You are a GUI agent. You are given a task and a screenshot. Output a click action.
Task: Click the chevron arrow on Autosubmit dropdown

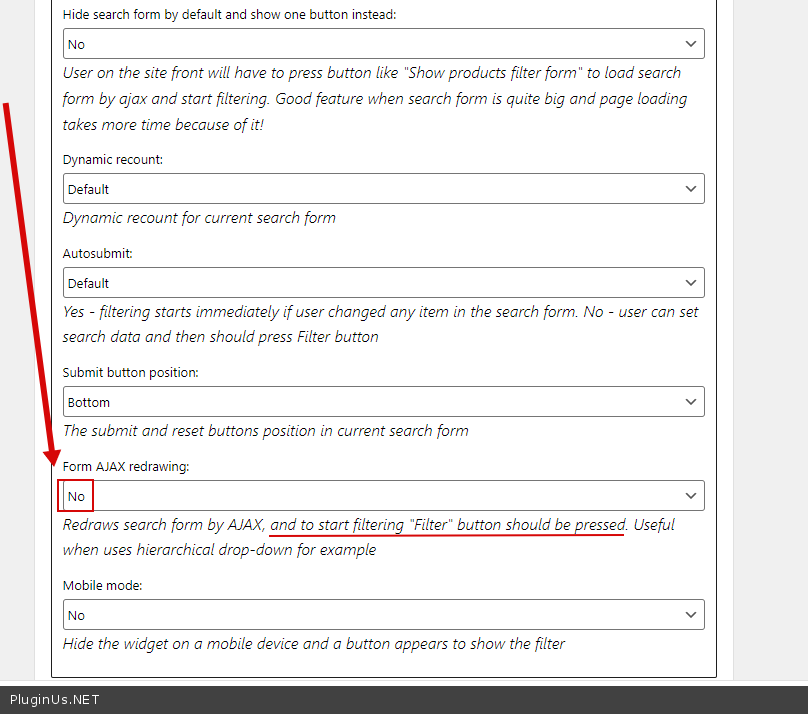[690, 283]
